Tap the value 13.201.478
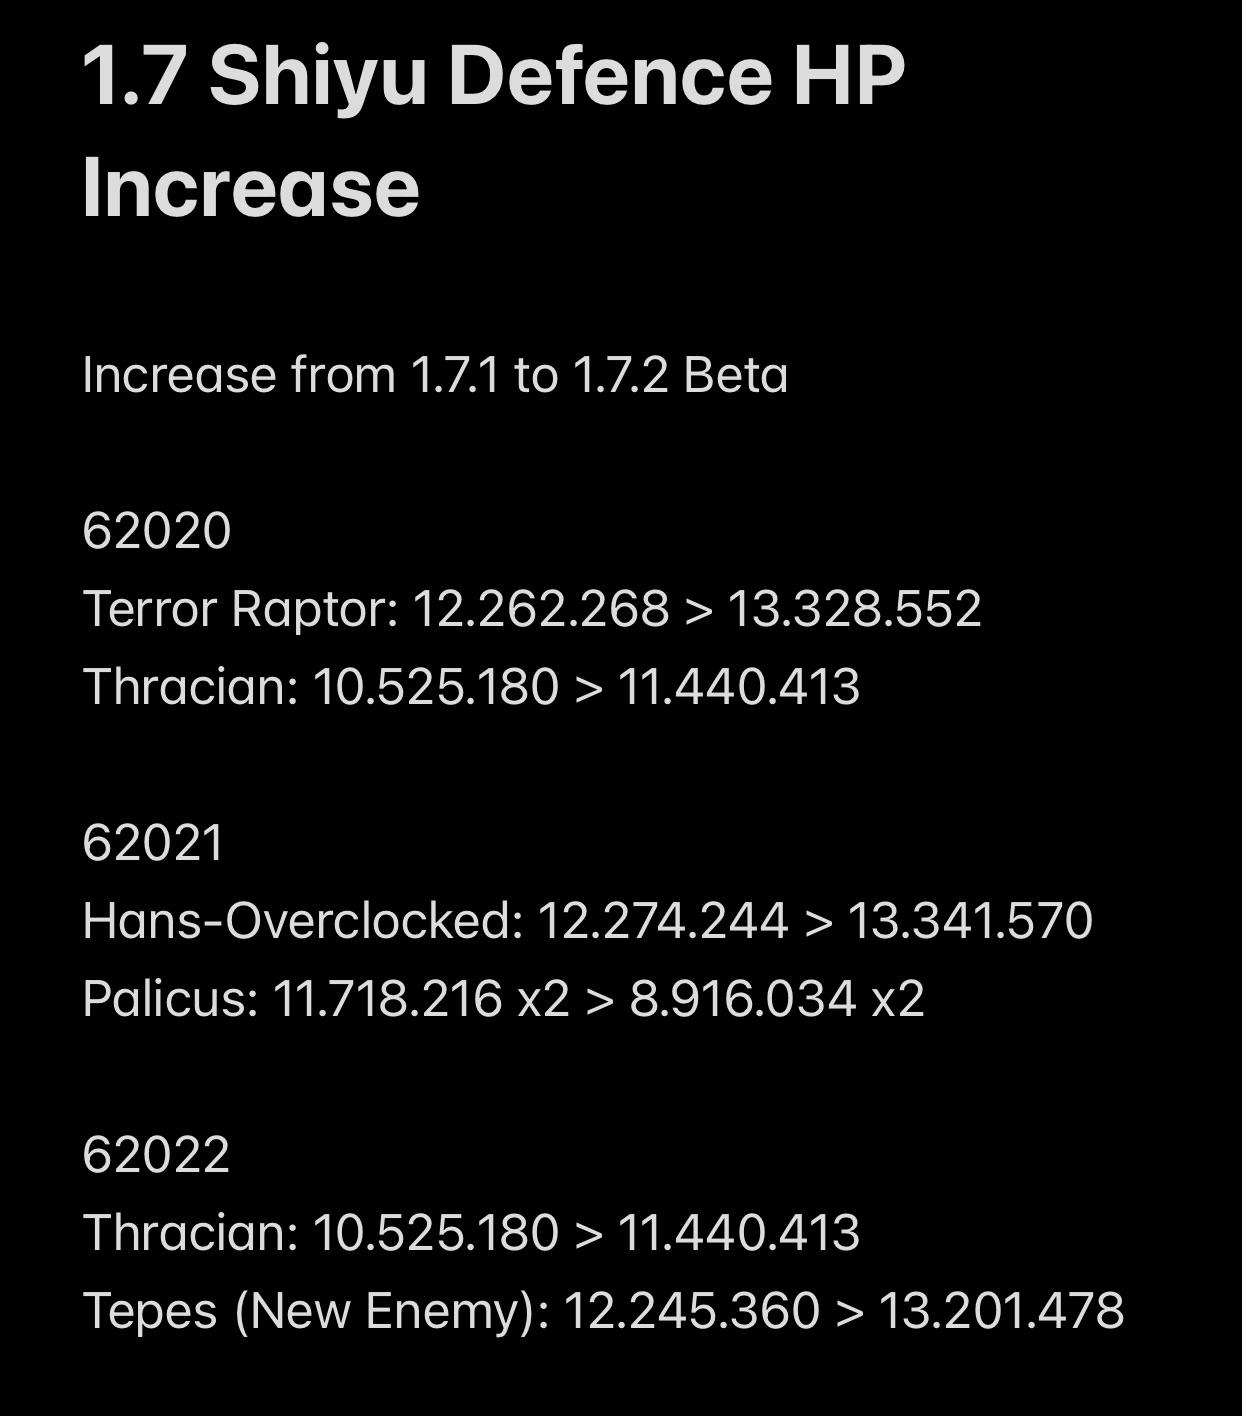1242x1416 pixels. click(x=1001, y=1310)
